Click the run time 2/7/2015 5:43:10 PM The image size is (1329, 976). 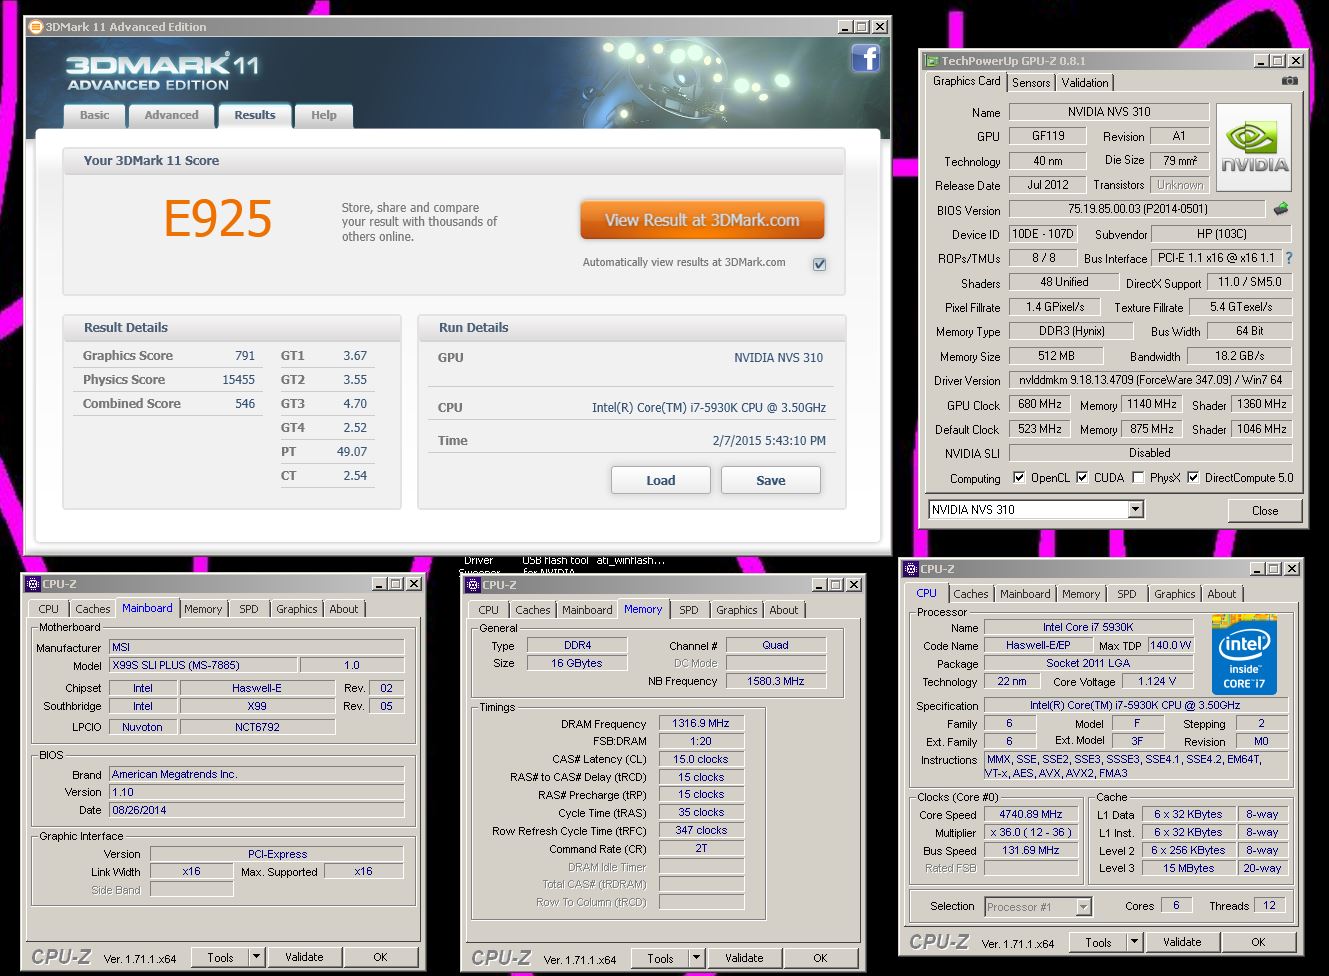point(769,441)
